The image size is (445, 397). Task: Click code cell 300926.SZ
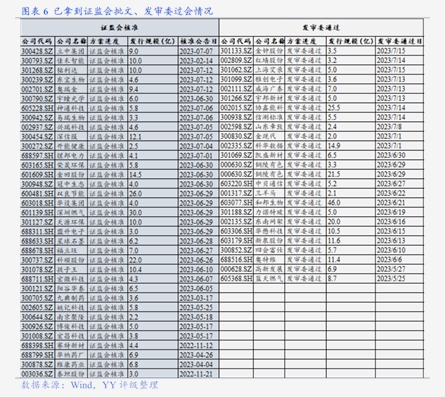point(37,327)
